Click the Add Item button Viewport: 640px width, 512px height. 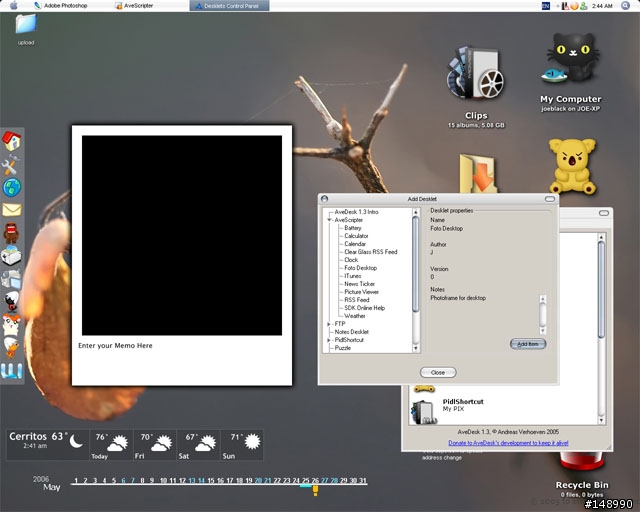tap(528, 344)
